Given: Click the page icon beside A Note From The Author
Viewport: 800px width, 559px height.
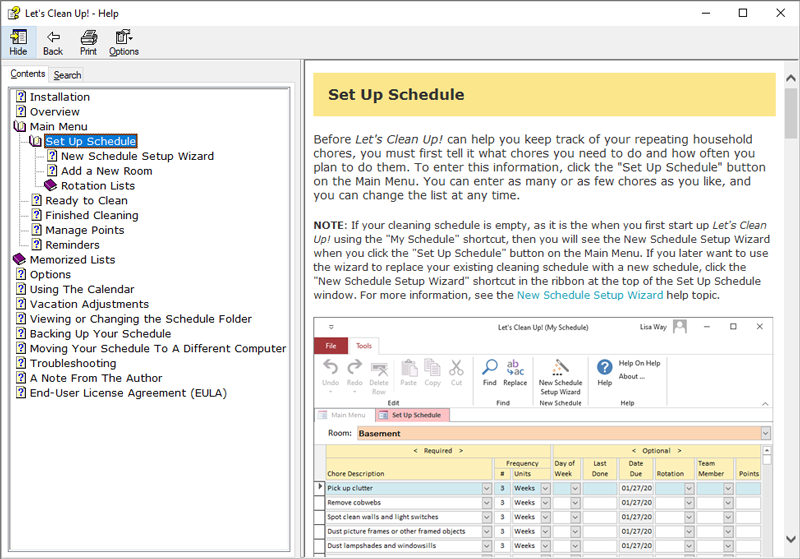Looking at the screenshot, I should point(21,377).
